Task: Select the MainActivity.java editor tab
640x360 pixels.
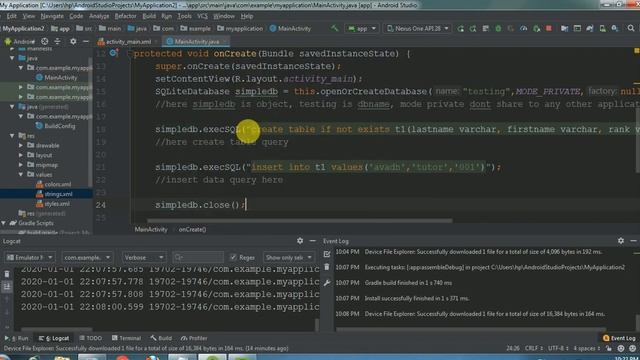Action: (196, 41)
